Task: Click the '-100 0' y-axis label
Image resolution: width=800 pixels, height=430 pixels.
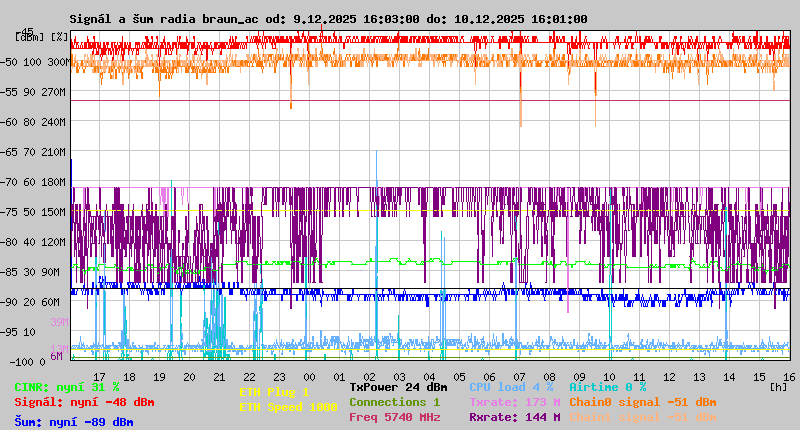Action: [x=27, y=362]
